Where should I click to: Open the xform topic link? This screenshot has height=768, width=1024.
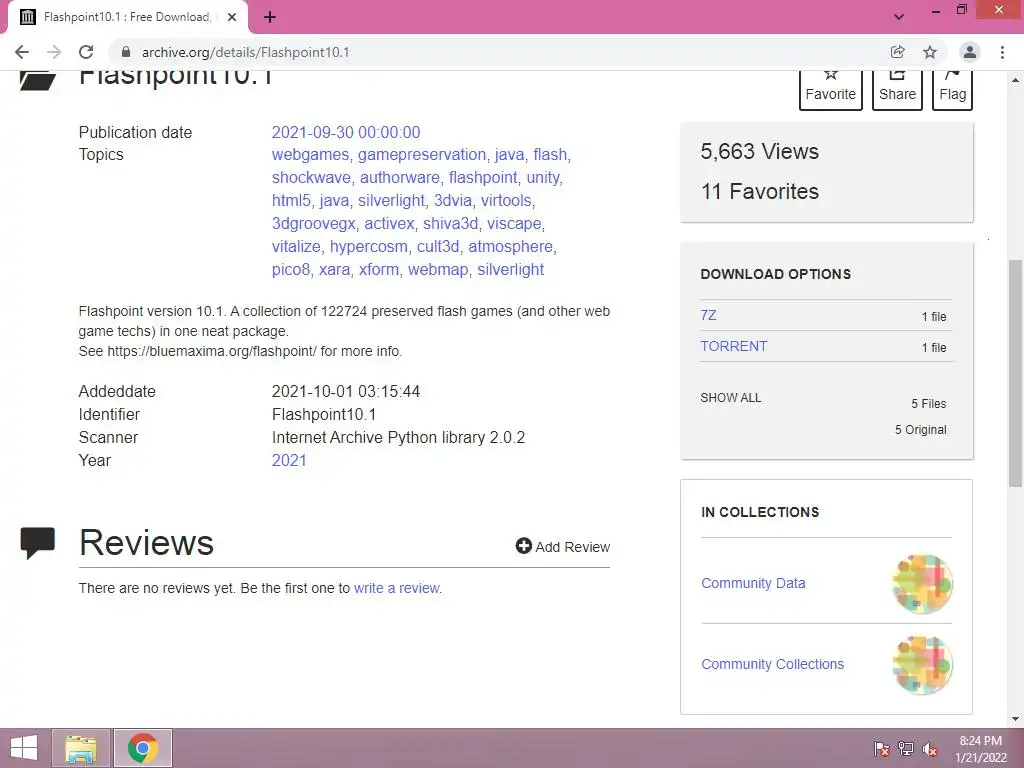379,270
